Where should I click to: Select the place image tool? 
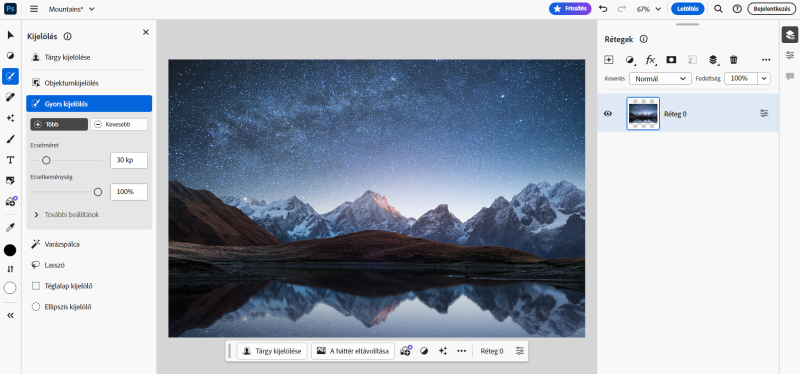point(10,181)
